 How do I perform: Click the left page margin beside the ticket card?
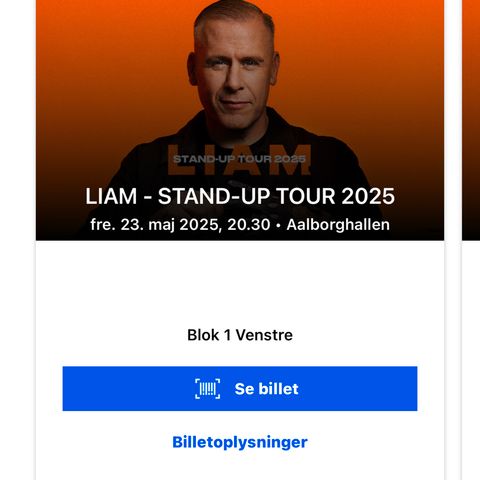[17, 240]
